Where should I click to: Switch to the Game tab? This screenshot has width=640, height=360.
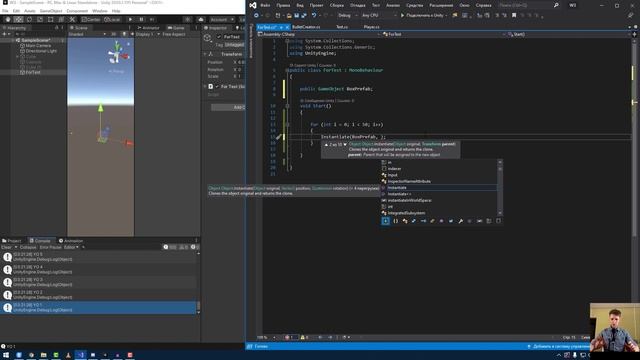[176, 28]
